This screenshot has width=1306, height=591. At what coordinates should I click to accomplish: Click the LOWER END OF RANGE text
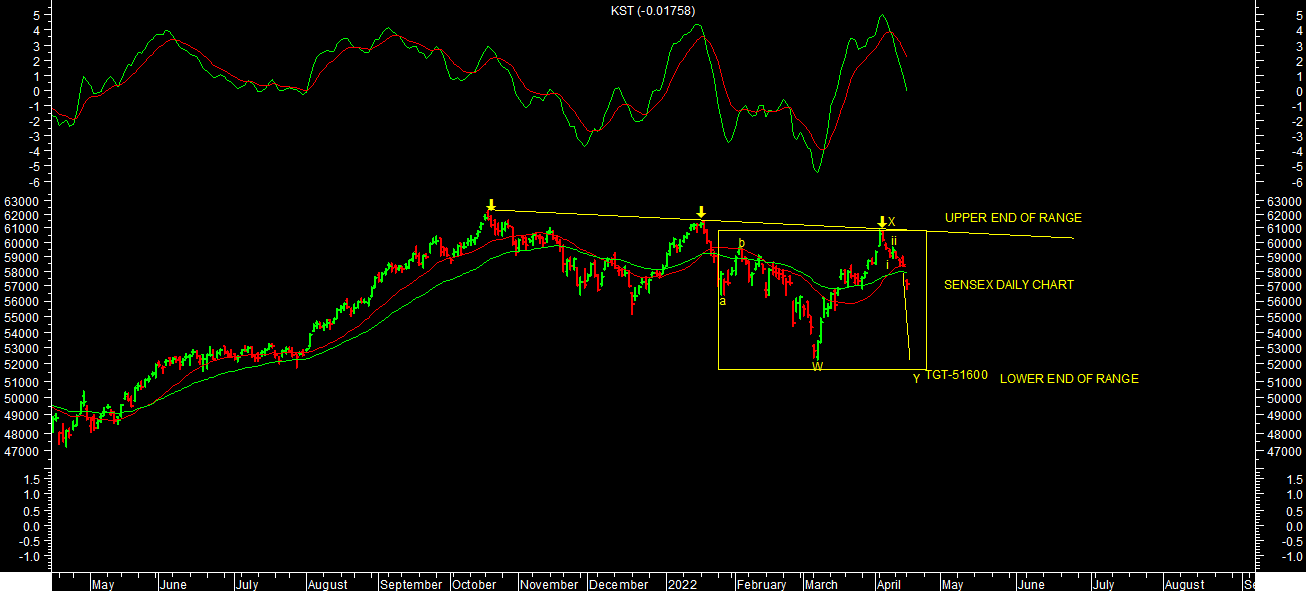pos(1069,379)
